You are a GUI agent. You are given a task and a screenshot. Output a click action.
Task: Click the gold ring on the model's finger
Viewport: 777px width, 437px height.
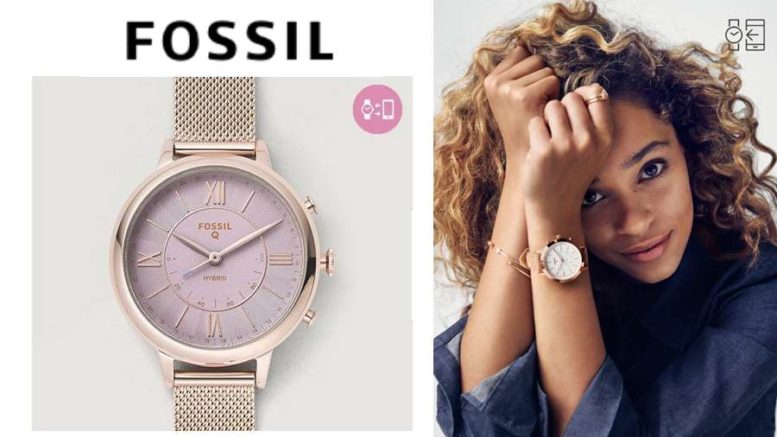coord(597,95)
